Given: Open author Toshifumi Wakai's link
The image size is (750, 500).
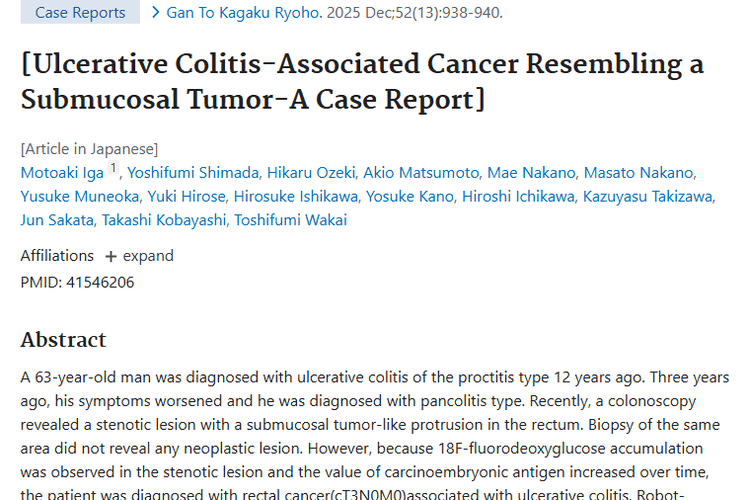Looking at the screenshot, I should pos(290,220).
